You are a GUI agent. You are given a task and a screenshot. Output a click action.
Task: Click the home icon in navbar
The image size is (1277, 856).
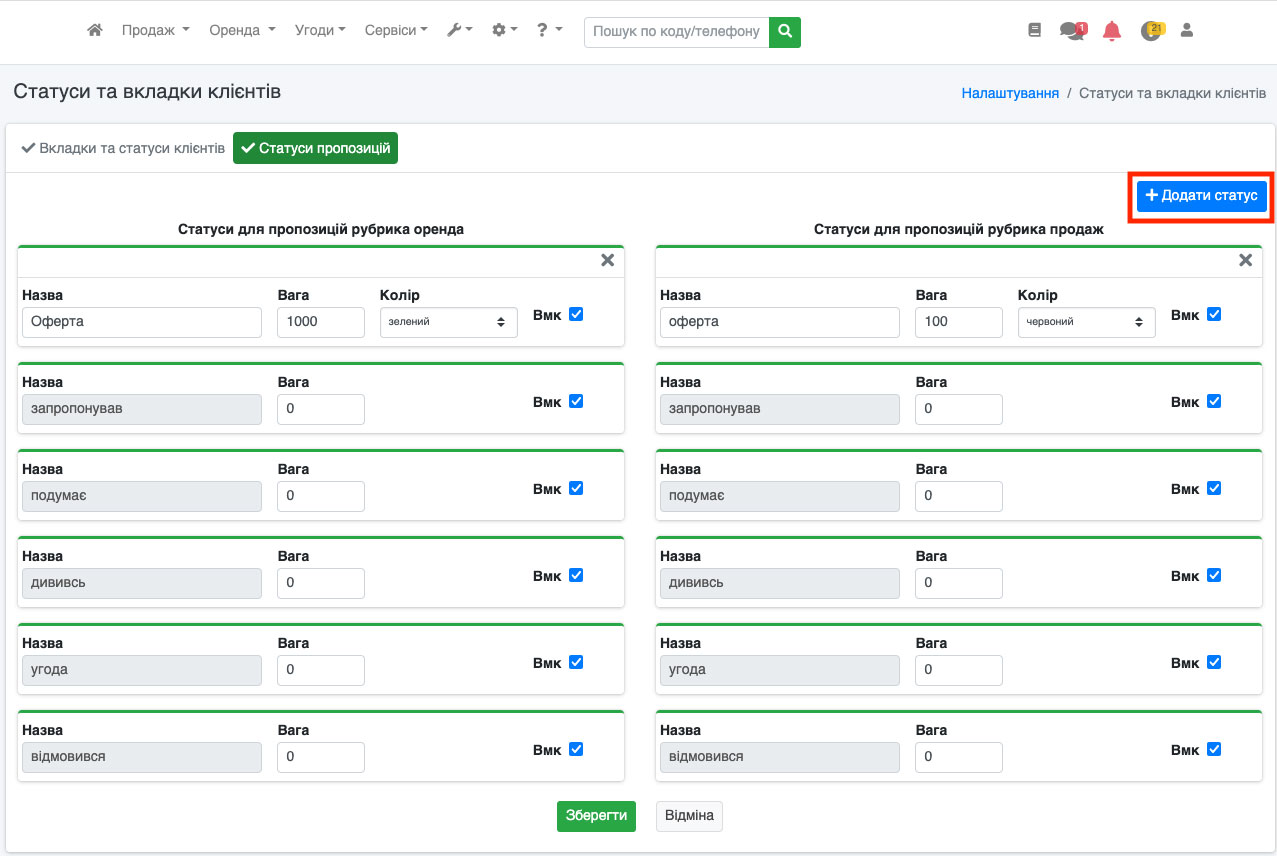(x=95, y=31)
